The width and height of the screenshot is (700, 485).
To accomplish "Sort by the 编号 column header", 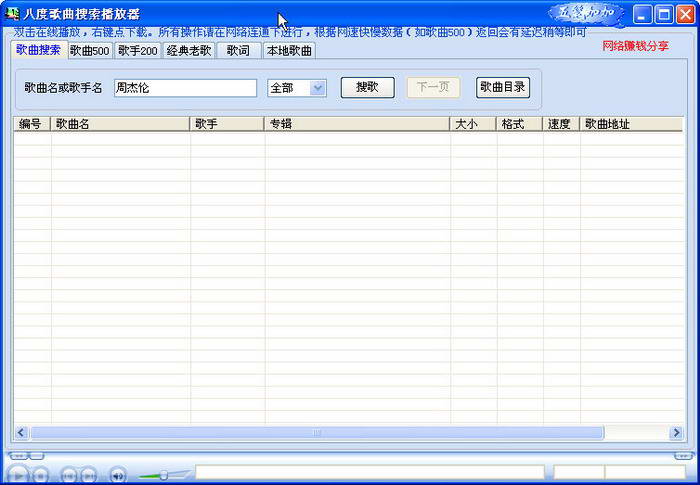I will click(32, 124).
